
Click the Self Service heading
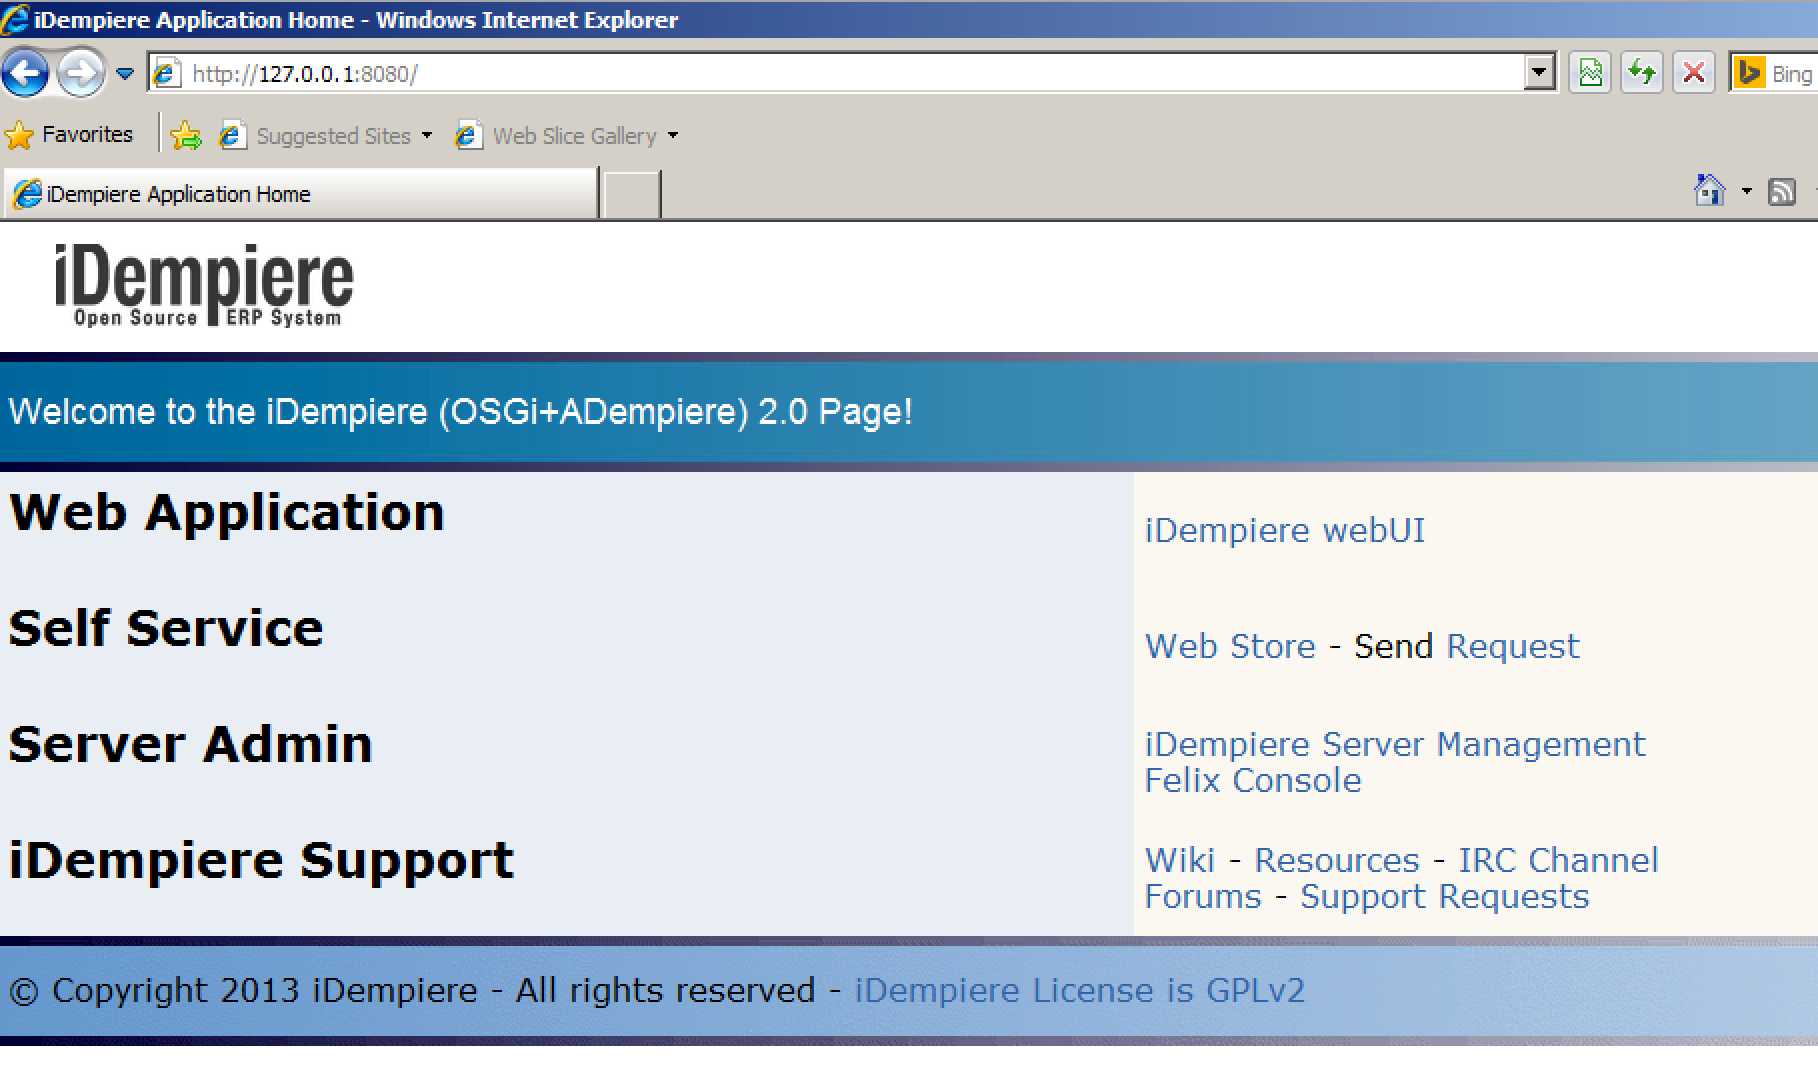166,629
